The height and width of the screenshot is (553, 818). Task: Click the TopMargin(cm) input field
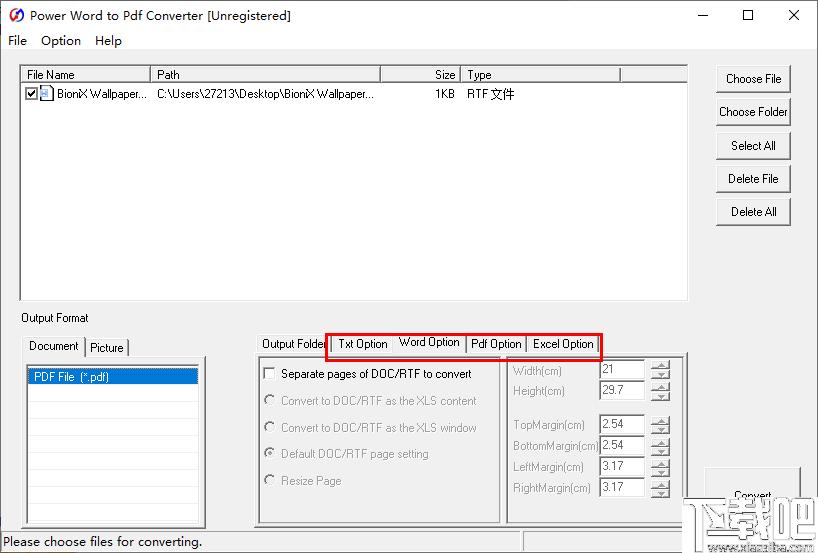[622, 424]
